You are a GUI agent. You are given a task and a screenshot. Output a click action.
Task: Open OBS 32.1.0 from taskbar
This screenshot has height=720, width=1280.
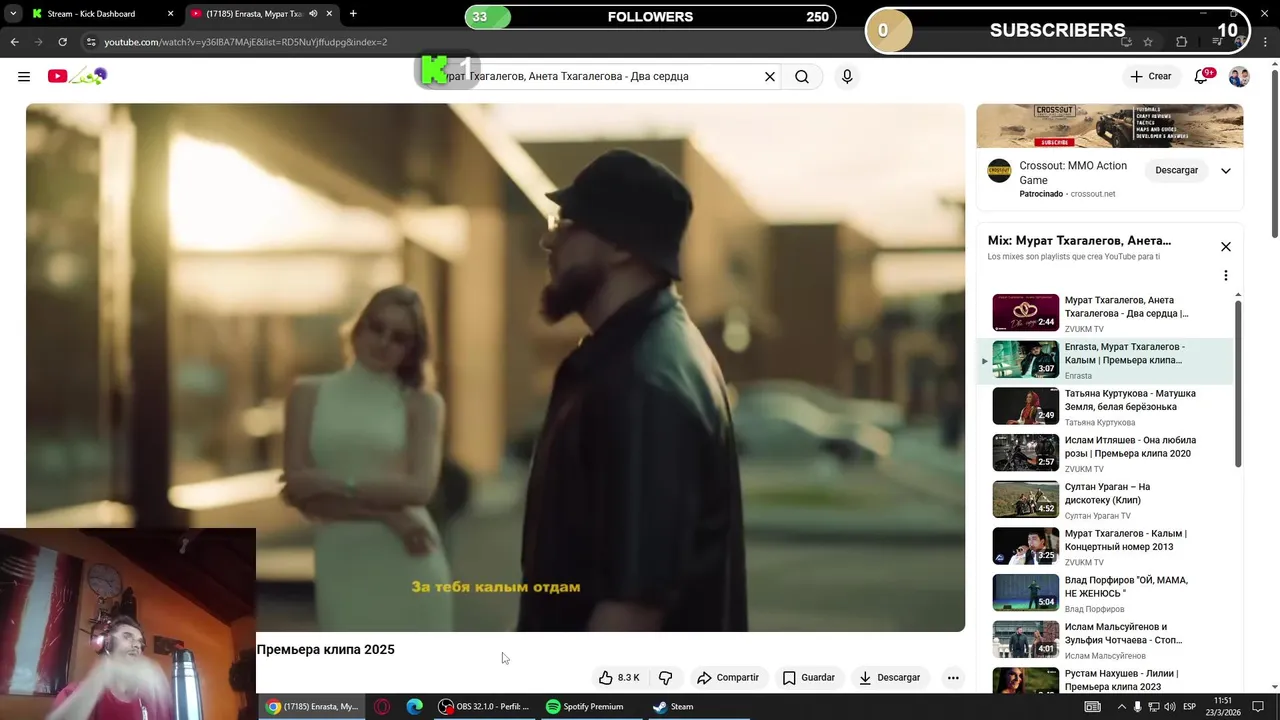click(x=485, y=706)
